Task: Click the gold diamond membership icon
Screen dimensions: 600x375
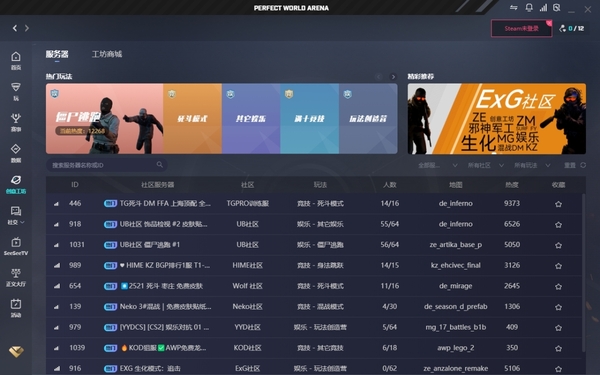Action: [16, 351]
